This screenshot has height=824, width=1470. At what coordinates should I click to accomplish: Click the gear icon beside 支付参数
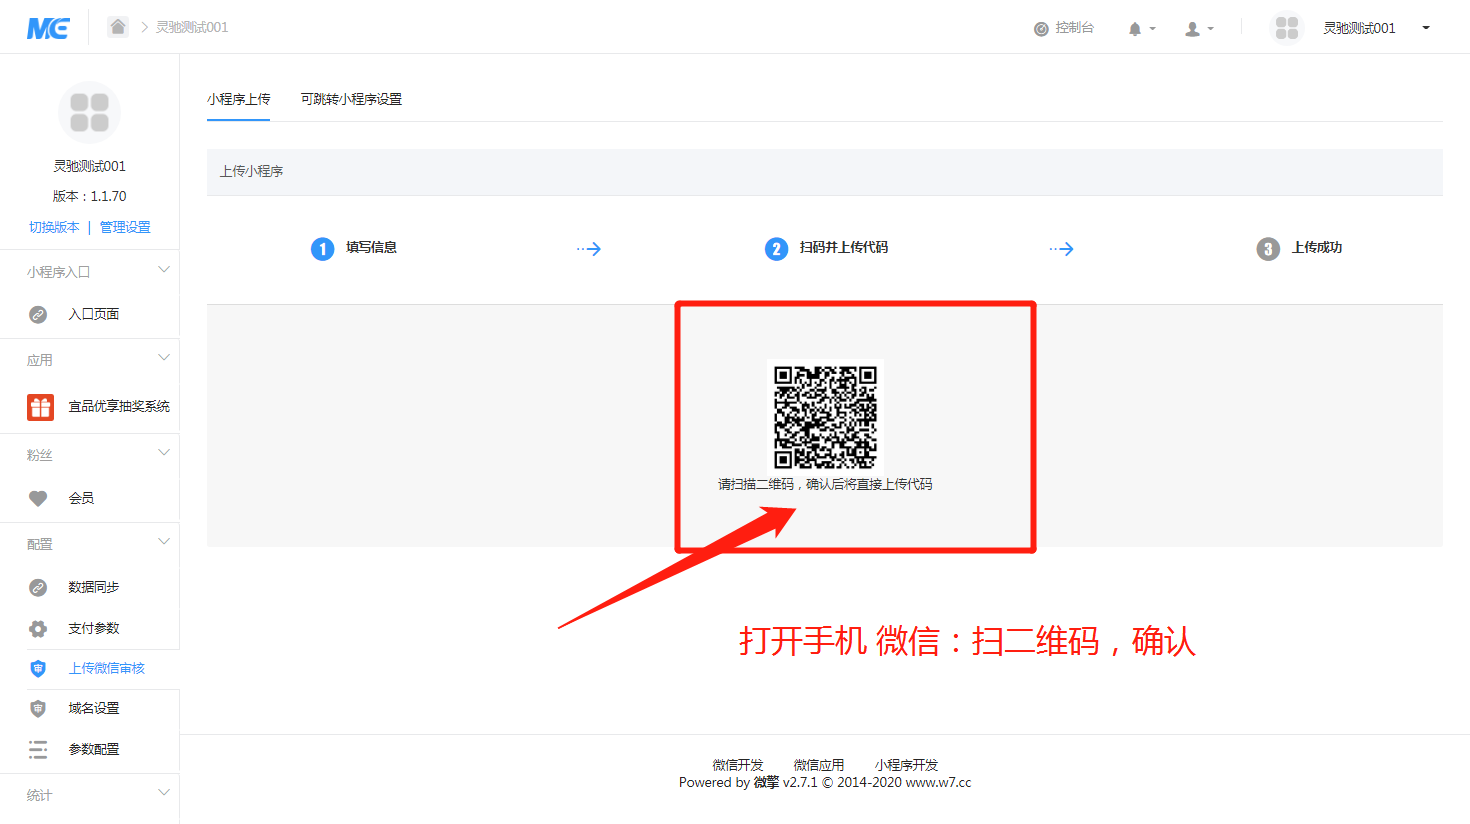point(38,628)
